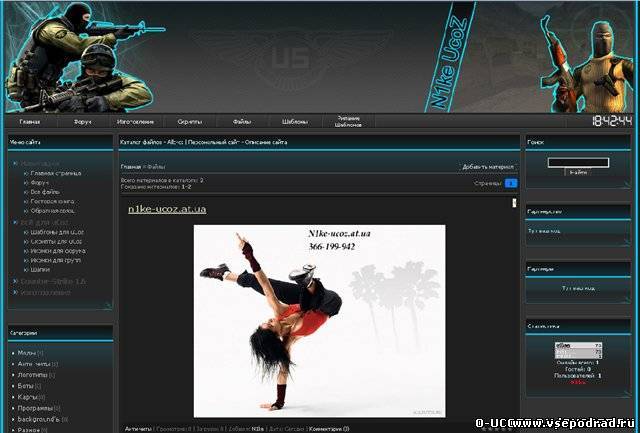The width and height of the screenshot is (640, 433).
Task: Click the N1ke UcoZ banner logo
Action: 450,57
